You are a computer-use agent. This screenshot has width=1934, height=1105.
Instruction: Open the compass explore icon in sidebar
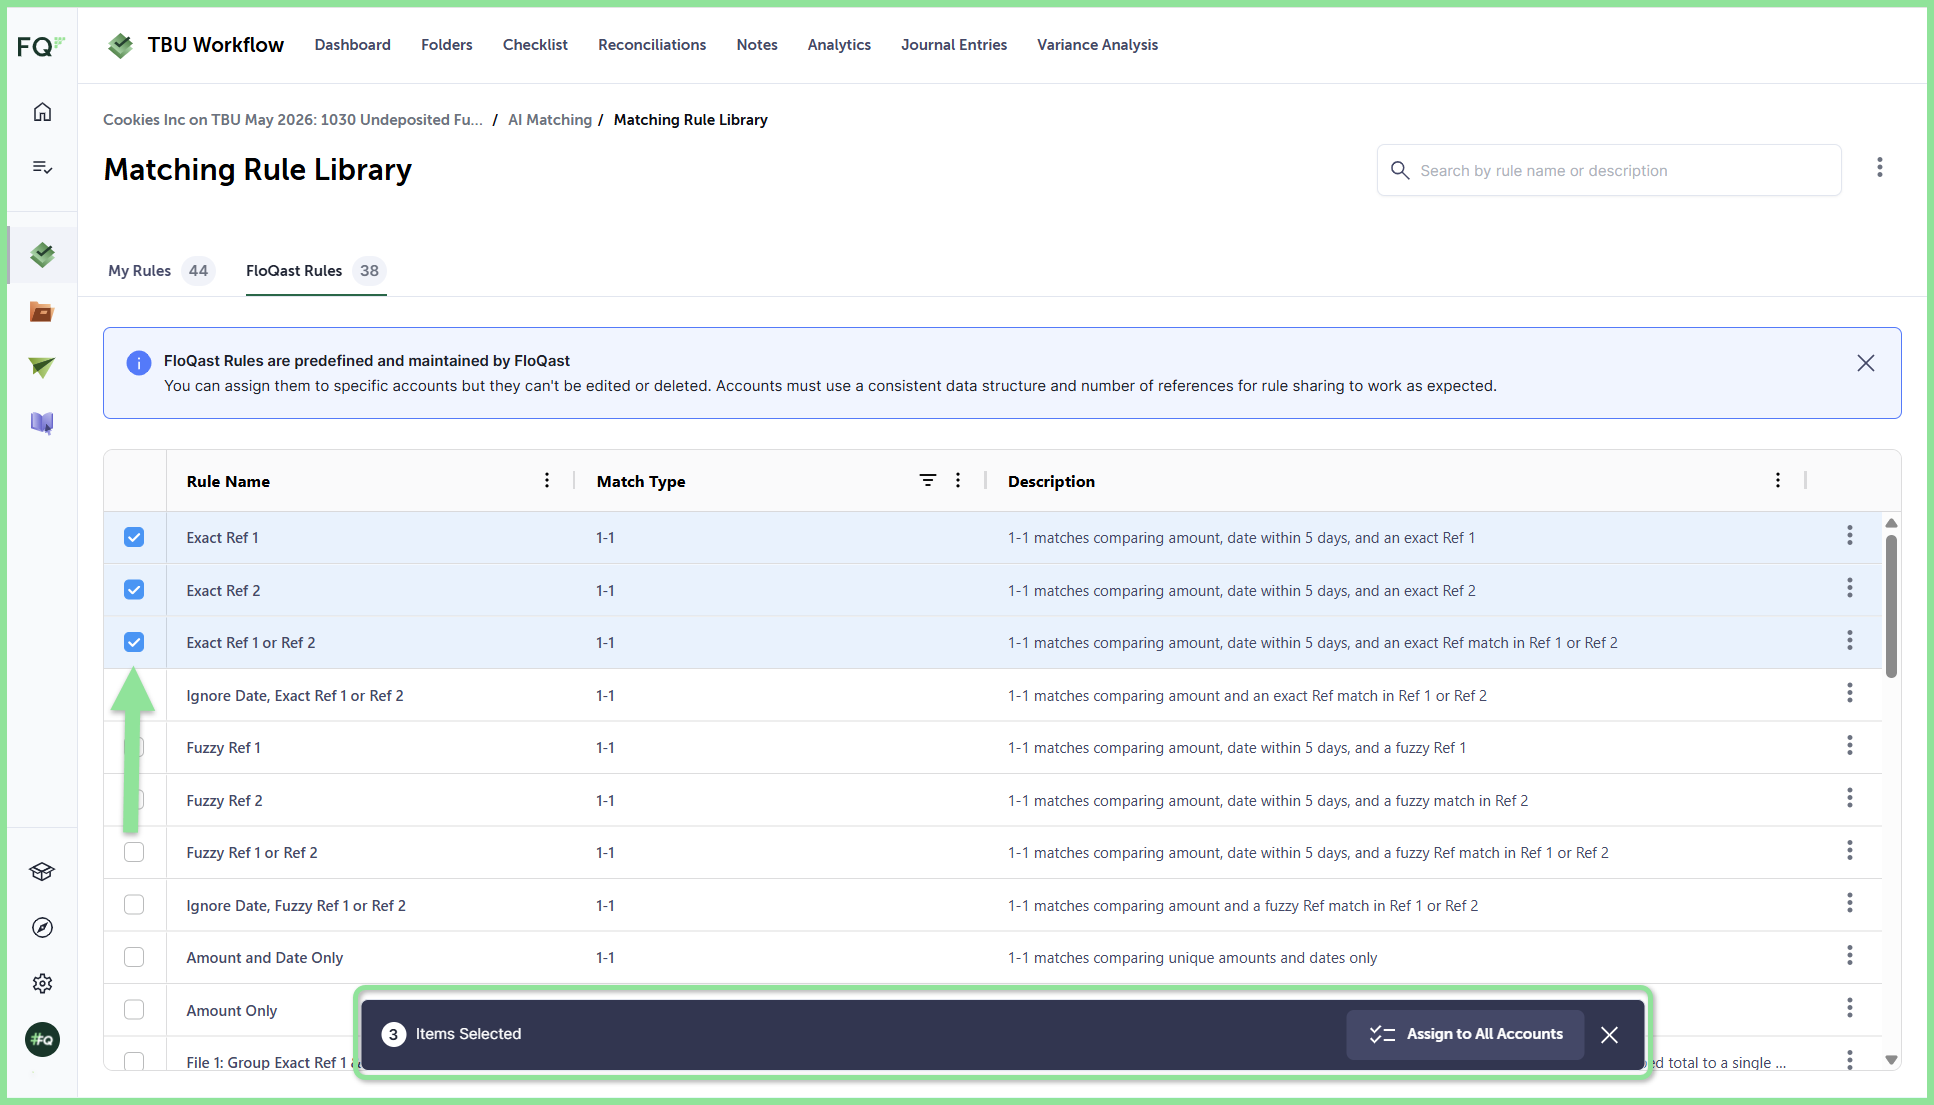[x=42, y=928]
